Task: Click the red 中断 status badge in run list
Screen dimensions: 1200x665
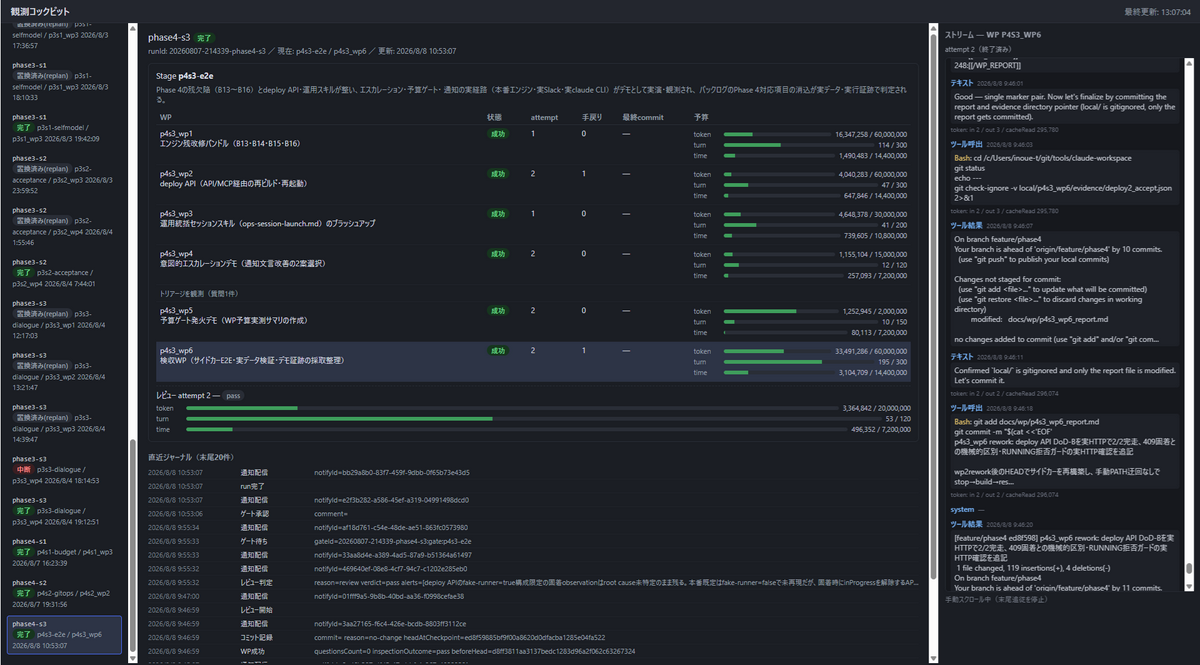Action: pyautogui.click(x=23, y=469)
